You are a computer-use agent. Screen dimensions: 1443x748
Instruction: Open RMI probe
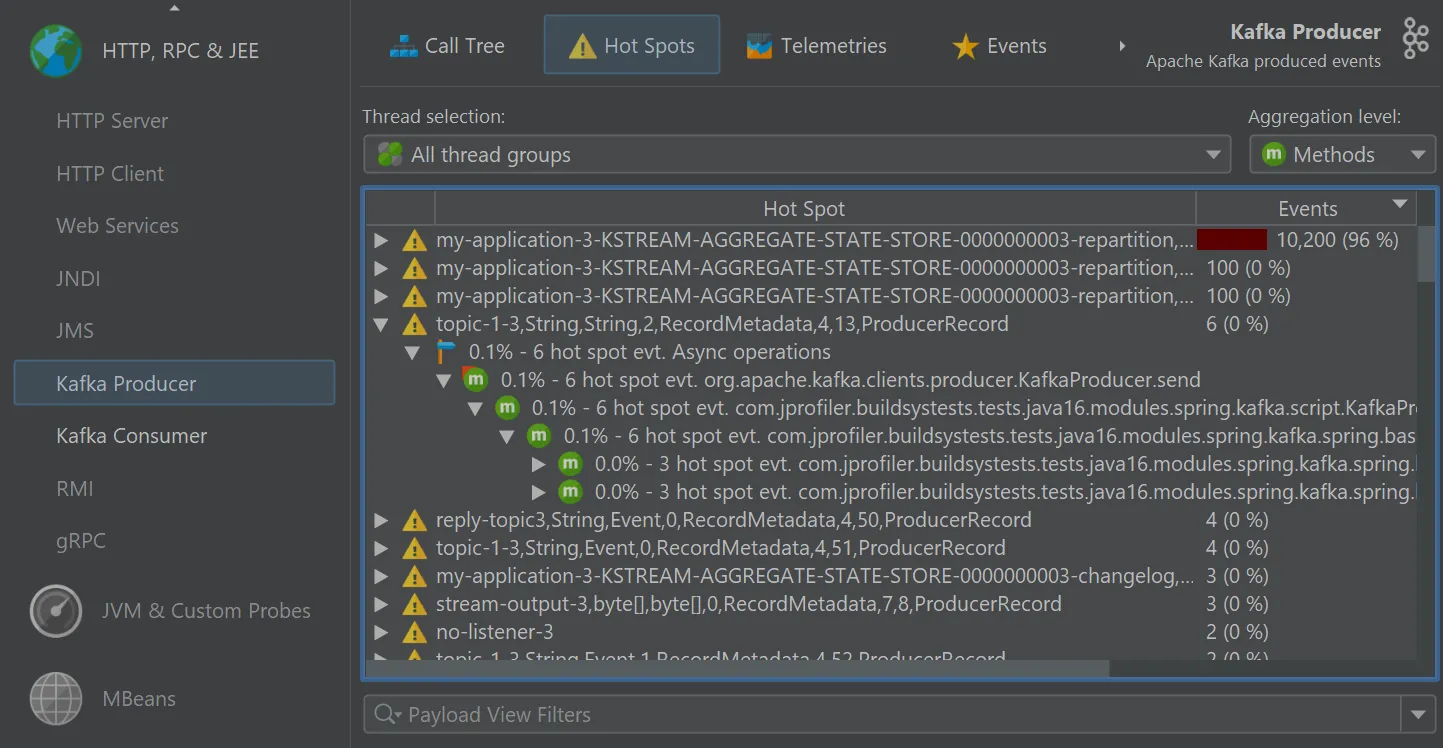pos(75,489)
